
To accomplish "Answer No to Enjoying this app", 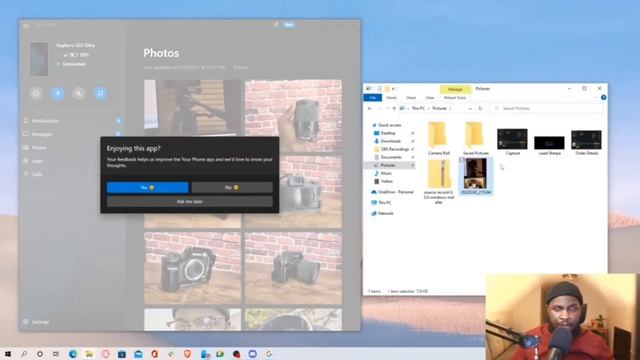I will click(x=232, y=187).
